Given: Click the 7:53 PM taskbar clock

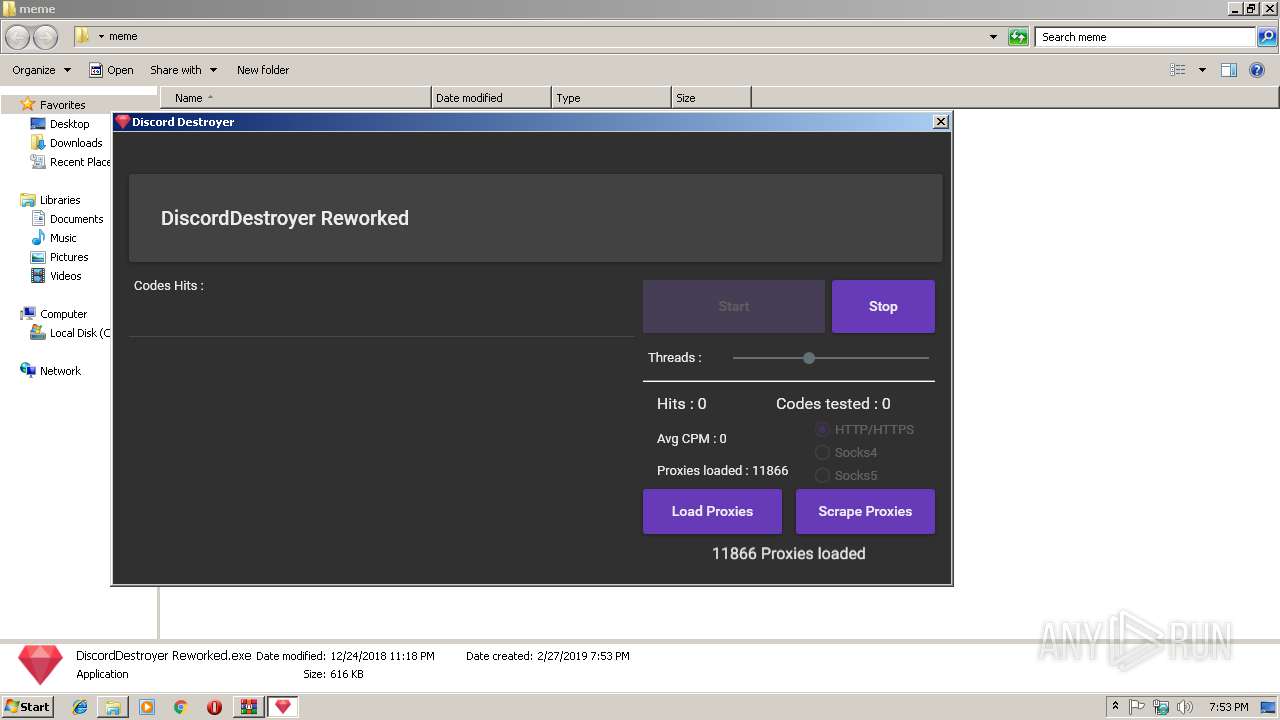Looking at the screenshot, I should pos(1228,707).
